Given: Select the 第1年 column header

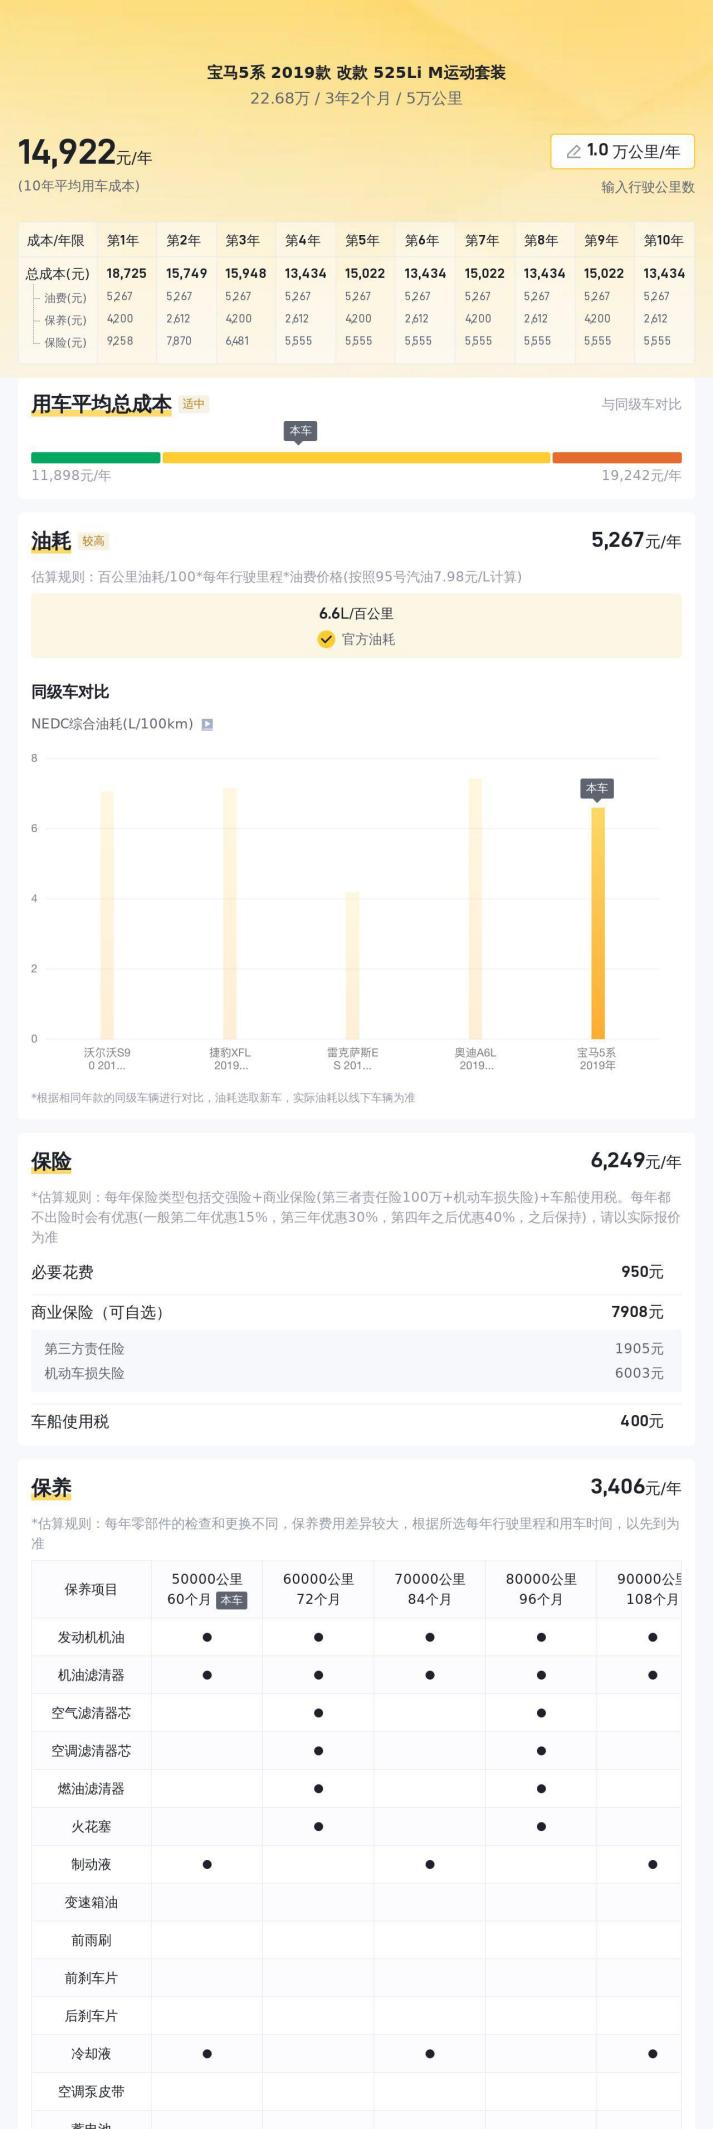Looking at the screenshot, I should point(123,241).
